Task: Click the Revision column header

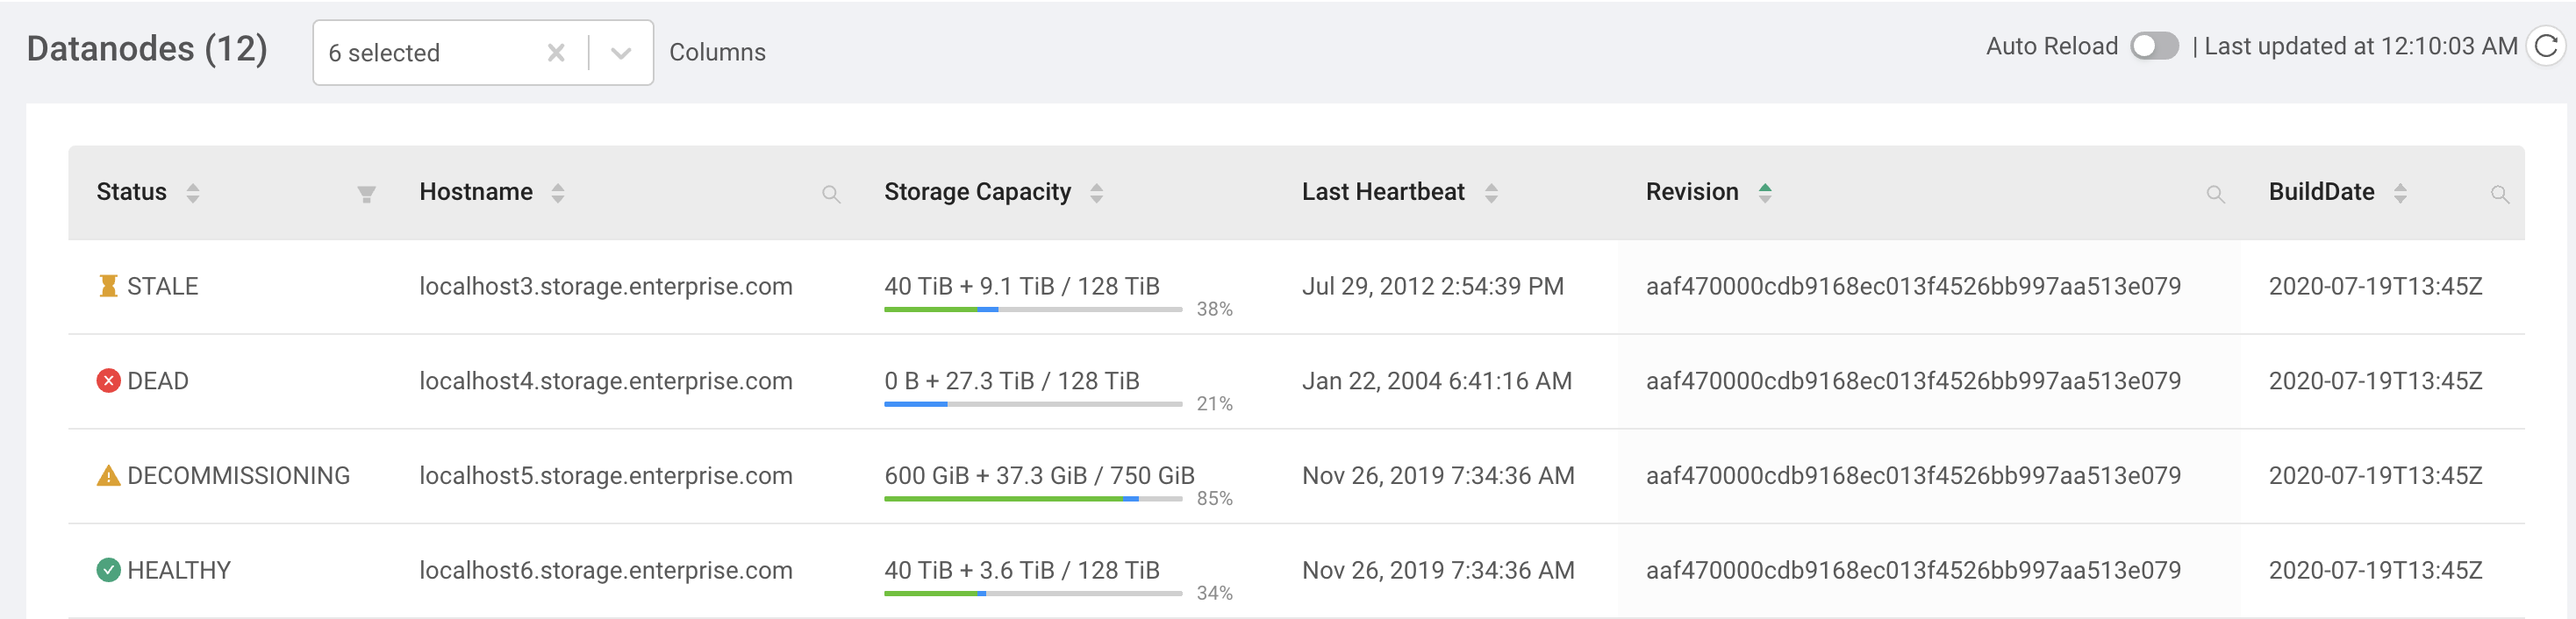Action: coord(1692,192)
